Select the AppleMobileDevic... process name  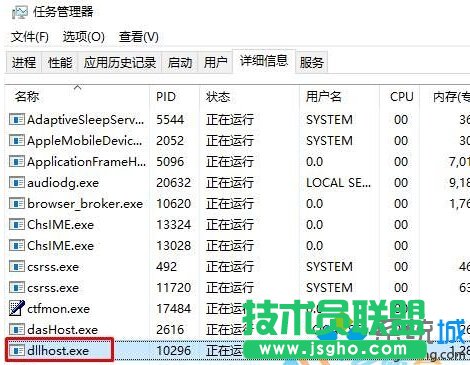click(85, 141)
